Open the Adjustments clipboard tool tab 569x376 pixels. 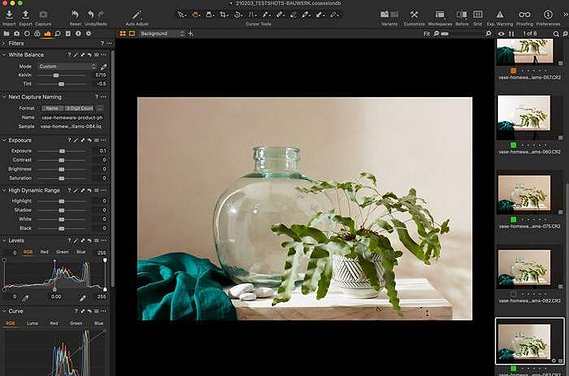click(68, 33)
